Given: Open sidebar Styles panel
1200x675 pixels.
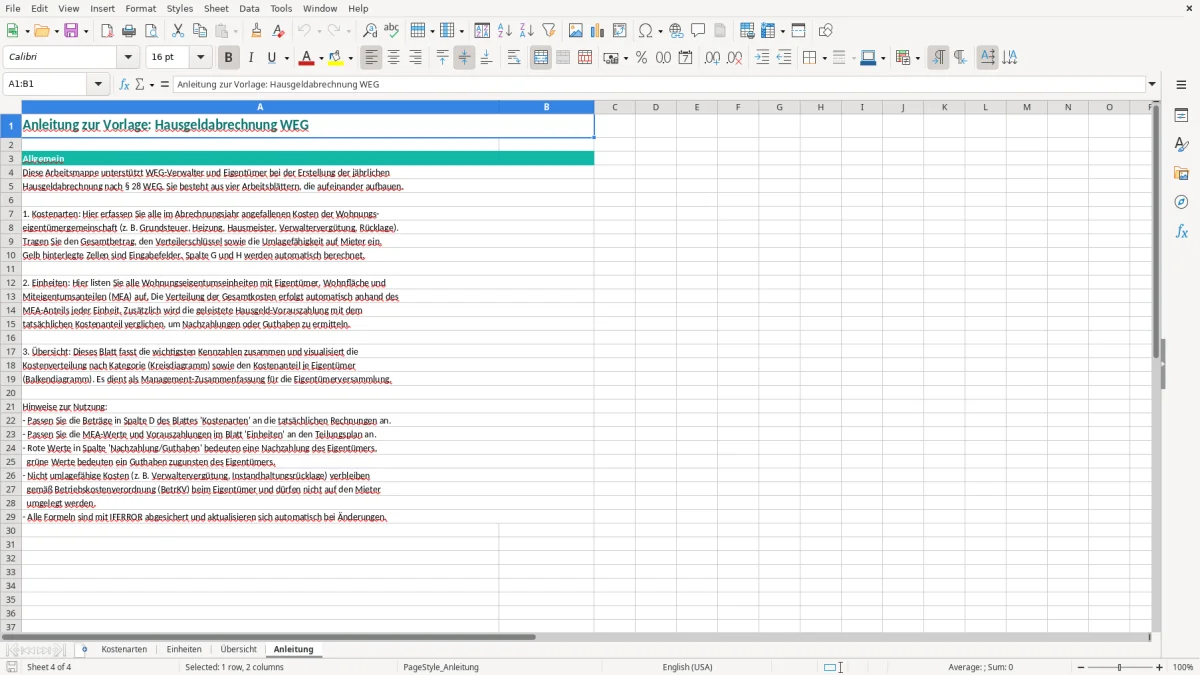Looking at the screenshot, I should point(1181,144).
